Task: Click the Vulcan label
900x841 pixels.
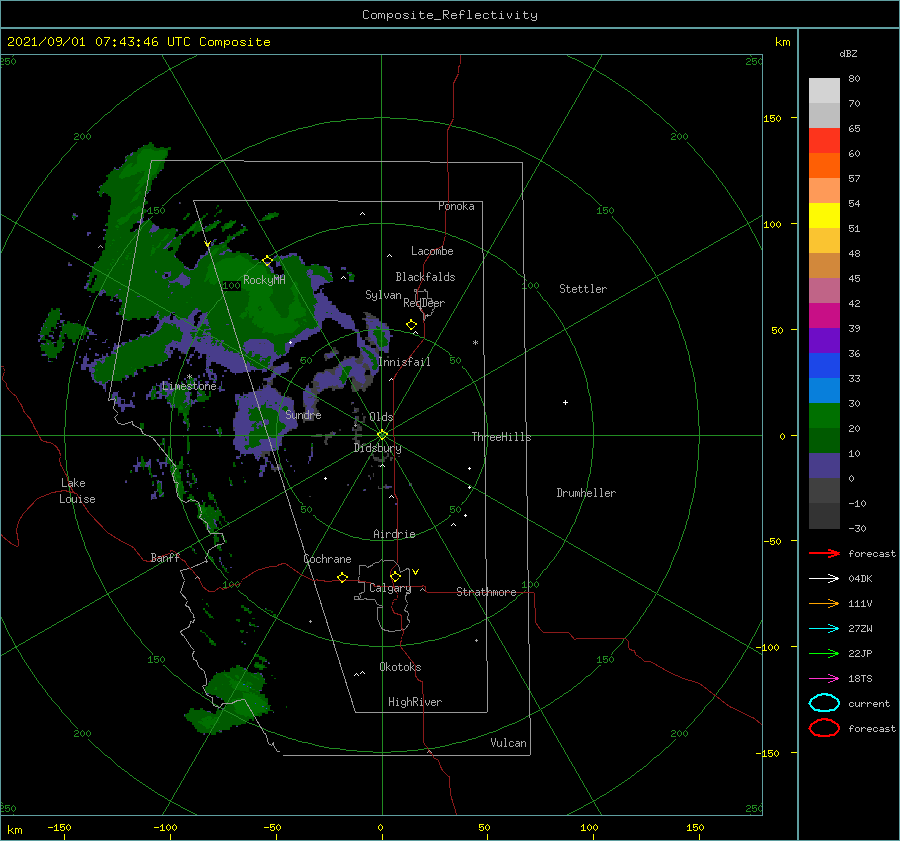Action: click(509, 743)
